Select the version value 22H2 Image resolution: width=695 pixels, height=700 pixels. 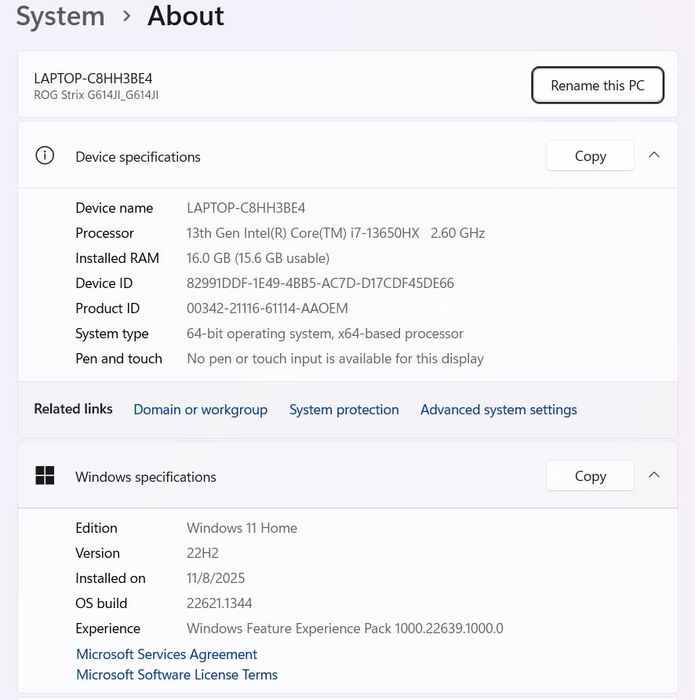203,553
